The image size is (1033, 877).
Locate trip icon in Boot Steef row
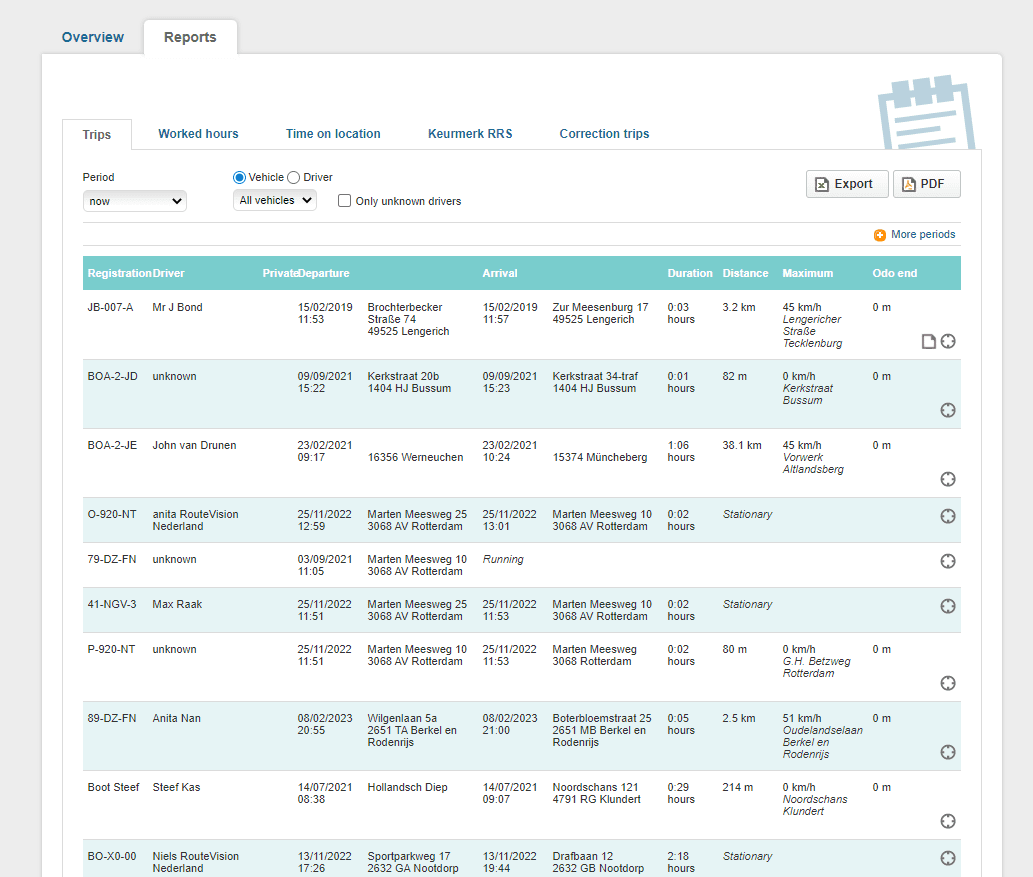point(948,821)
